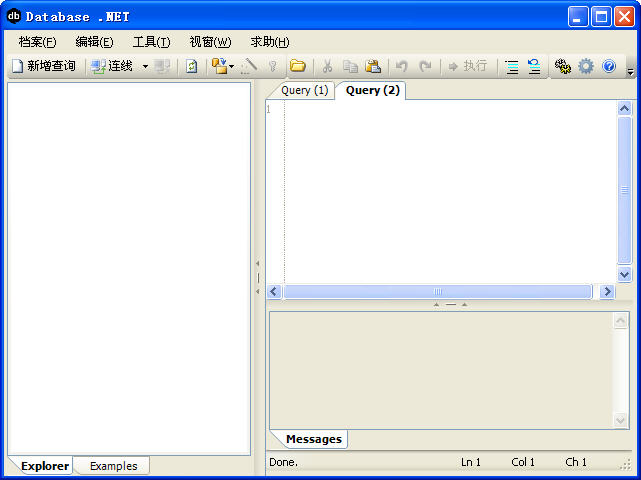The image size is (641, 480).
Task: Click the 执行 execute button
Action: pos(468,66)
